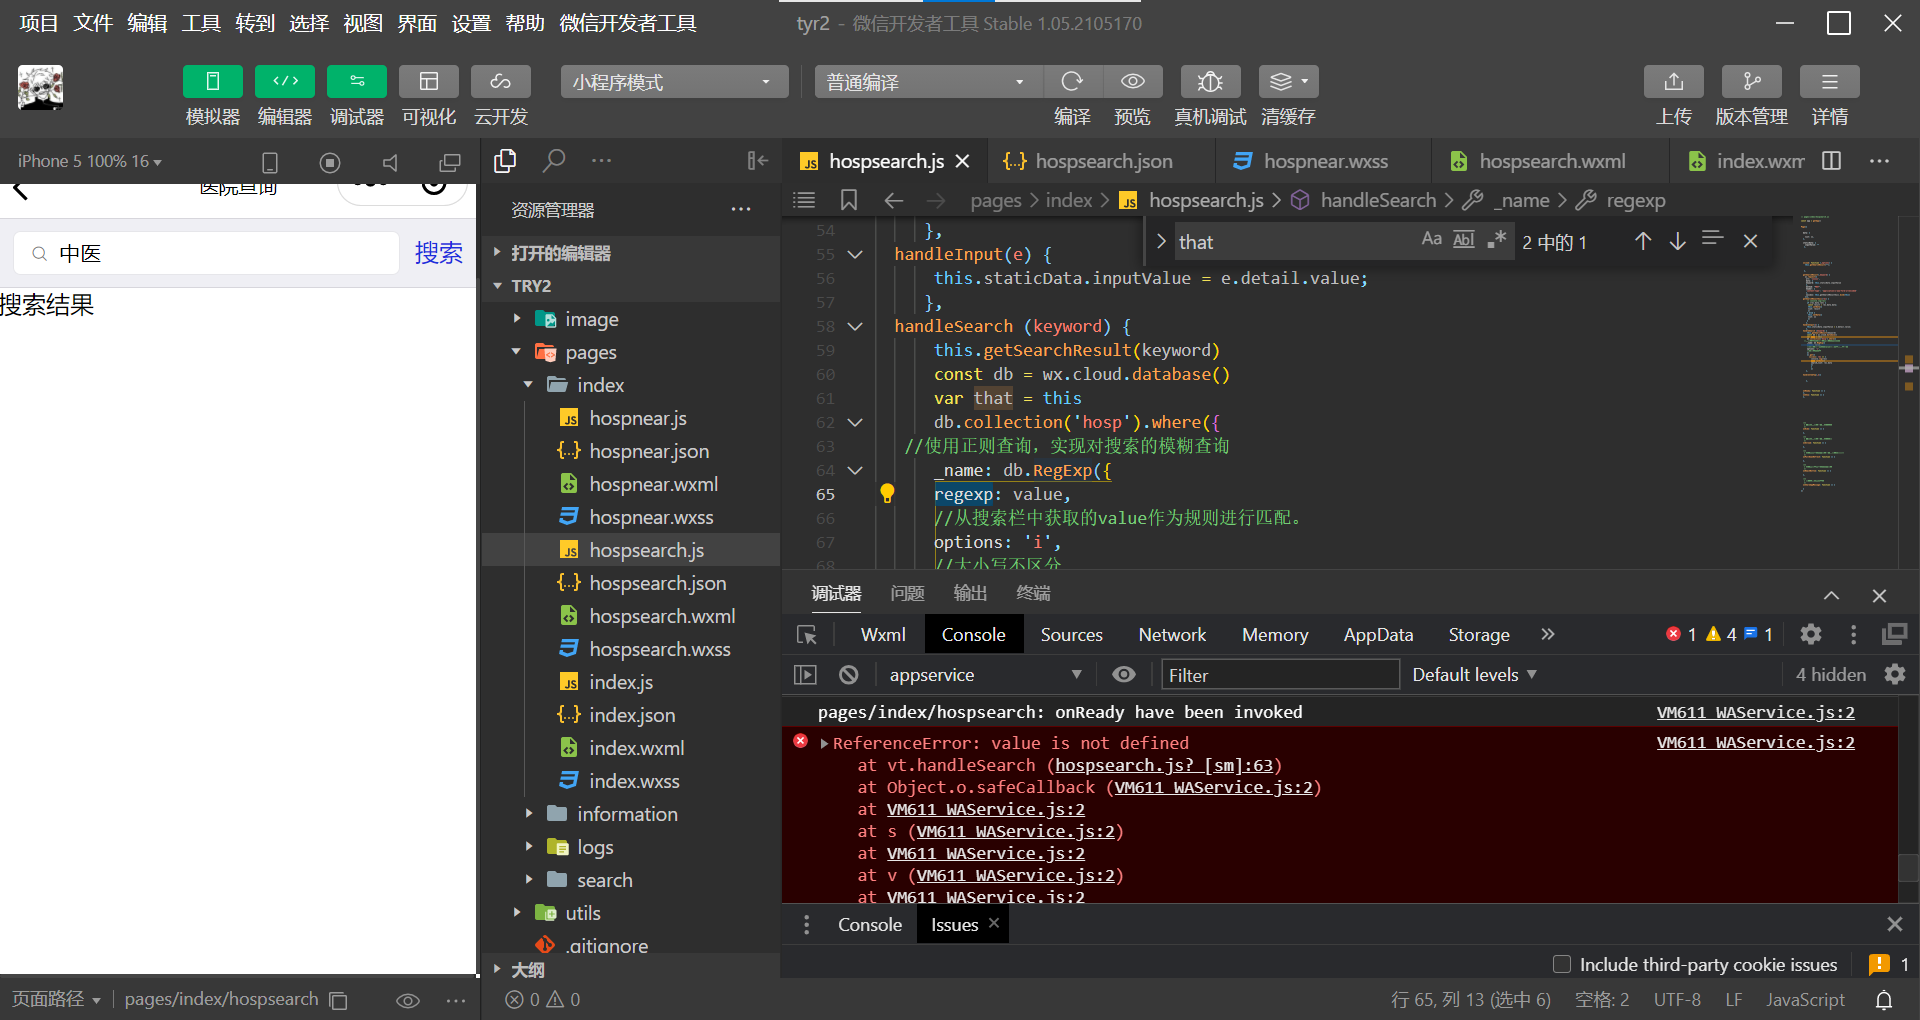Start real device debugging (真机调试)
This screenshot has width=1920, height=1020.
[1210, 82]
